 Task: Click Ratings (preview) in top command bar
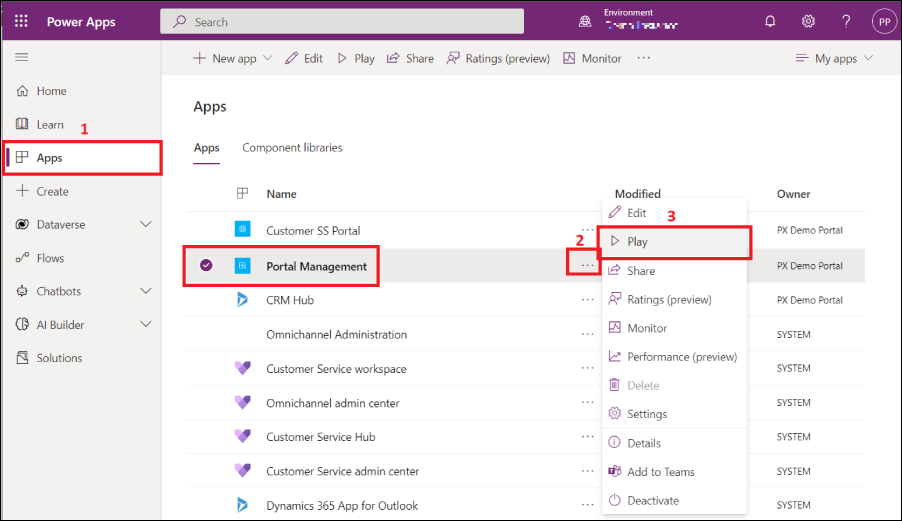tap(498, 58)
